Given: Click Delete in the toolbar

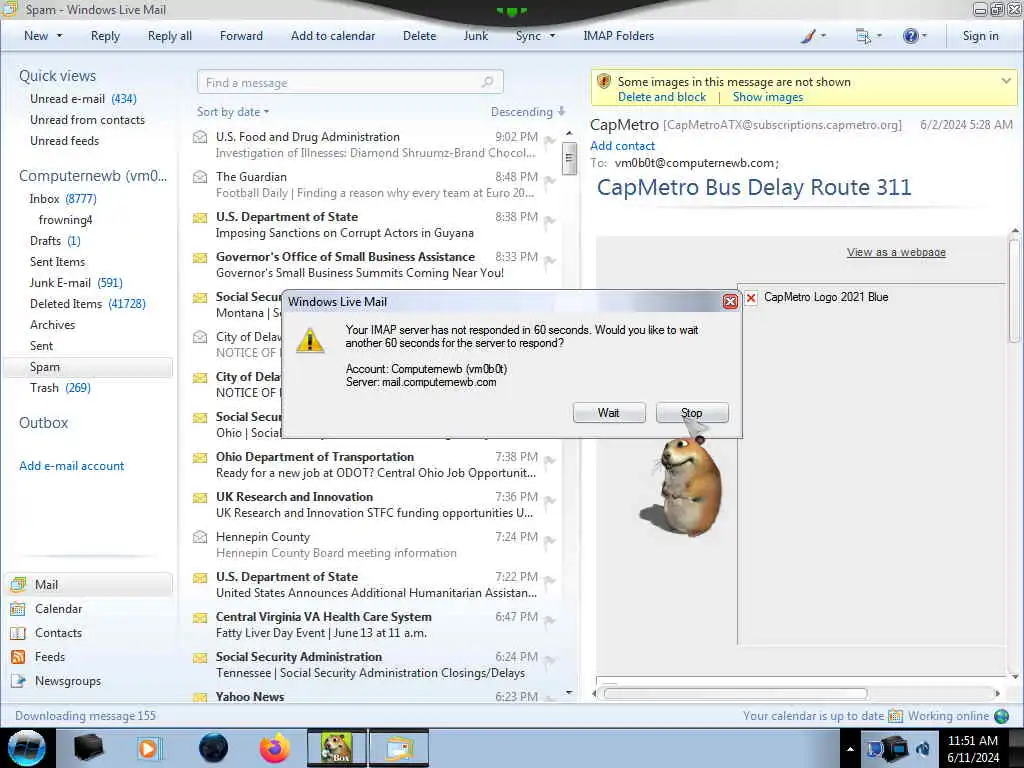Looking at the screenshot, I should pos(419,36).
